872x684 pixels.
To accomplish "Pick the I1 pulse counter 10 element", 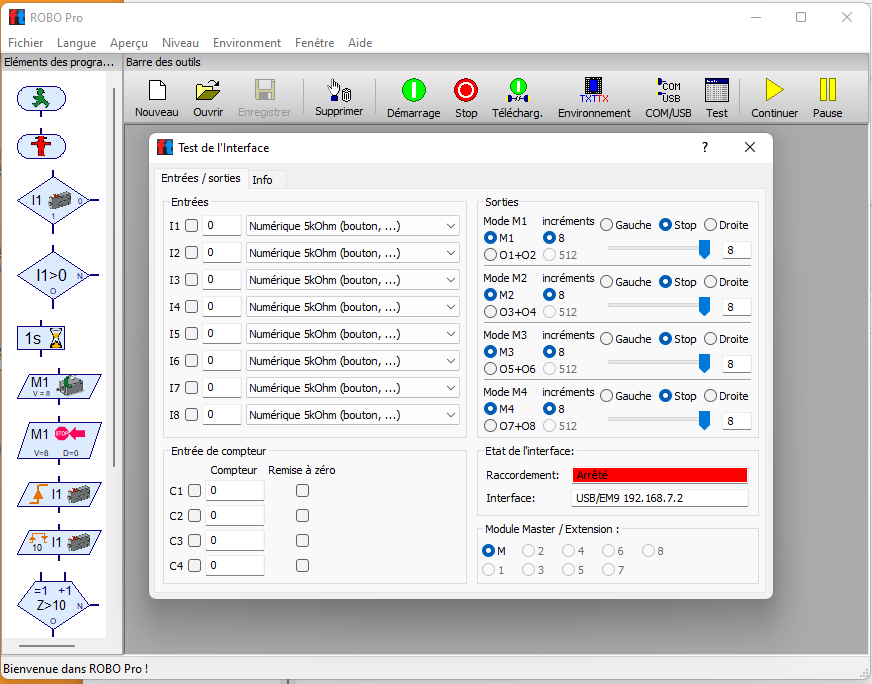I will click(59, 542).
